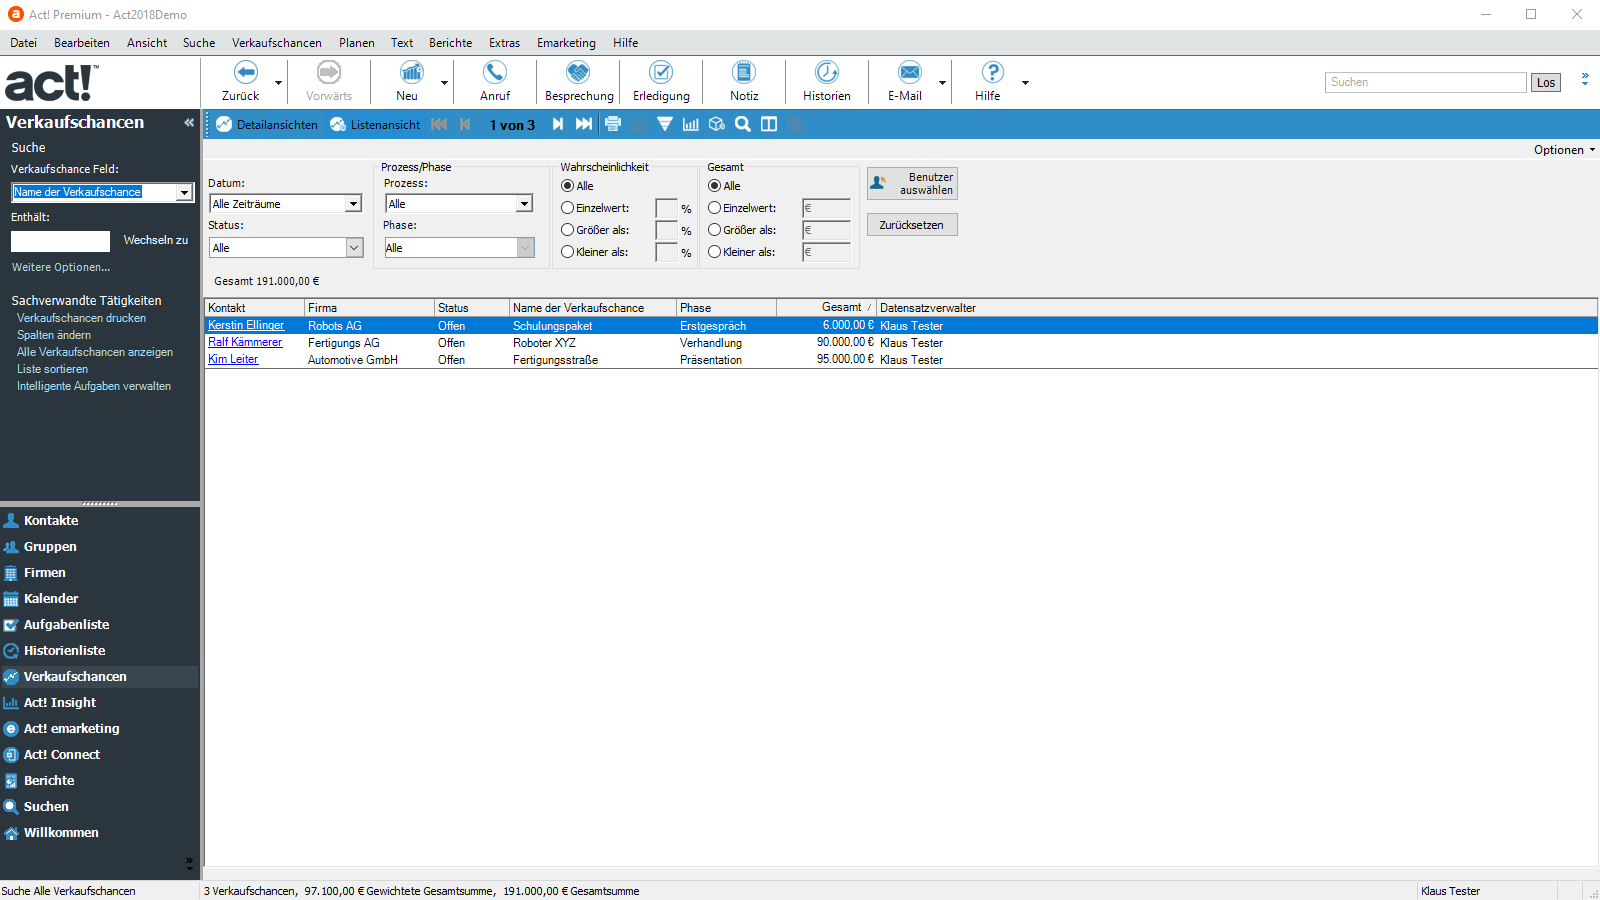Create a note with the Notiz icon
The image size is (1600, 900).
pos(743,73)
